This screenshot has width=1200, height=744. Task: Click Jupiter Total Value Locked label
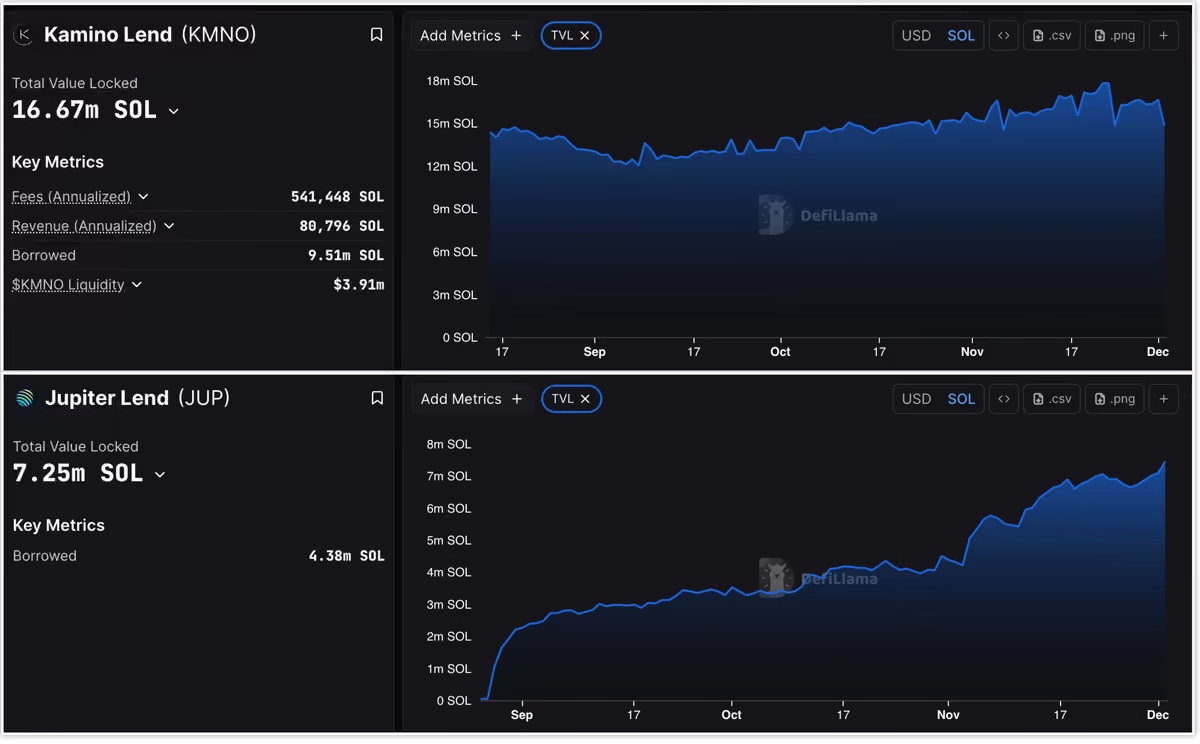click(x=75, y=446)
